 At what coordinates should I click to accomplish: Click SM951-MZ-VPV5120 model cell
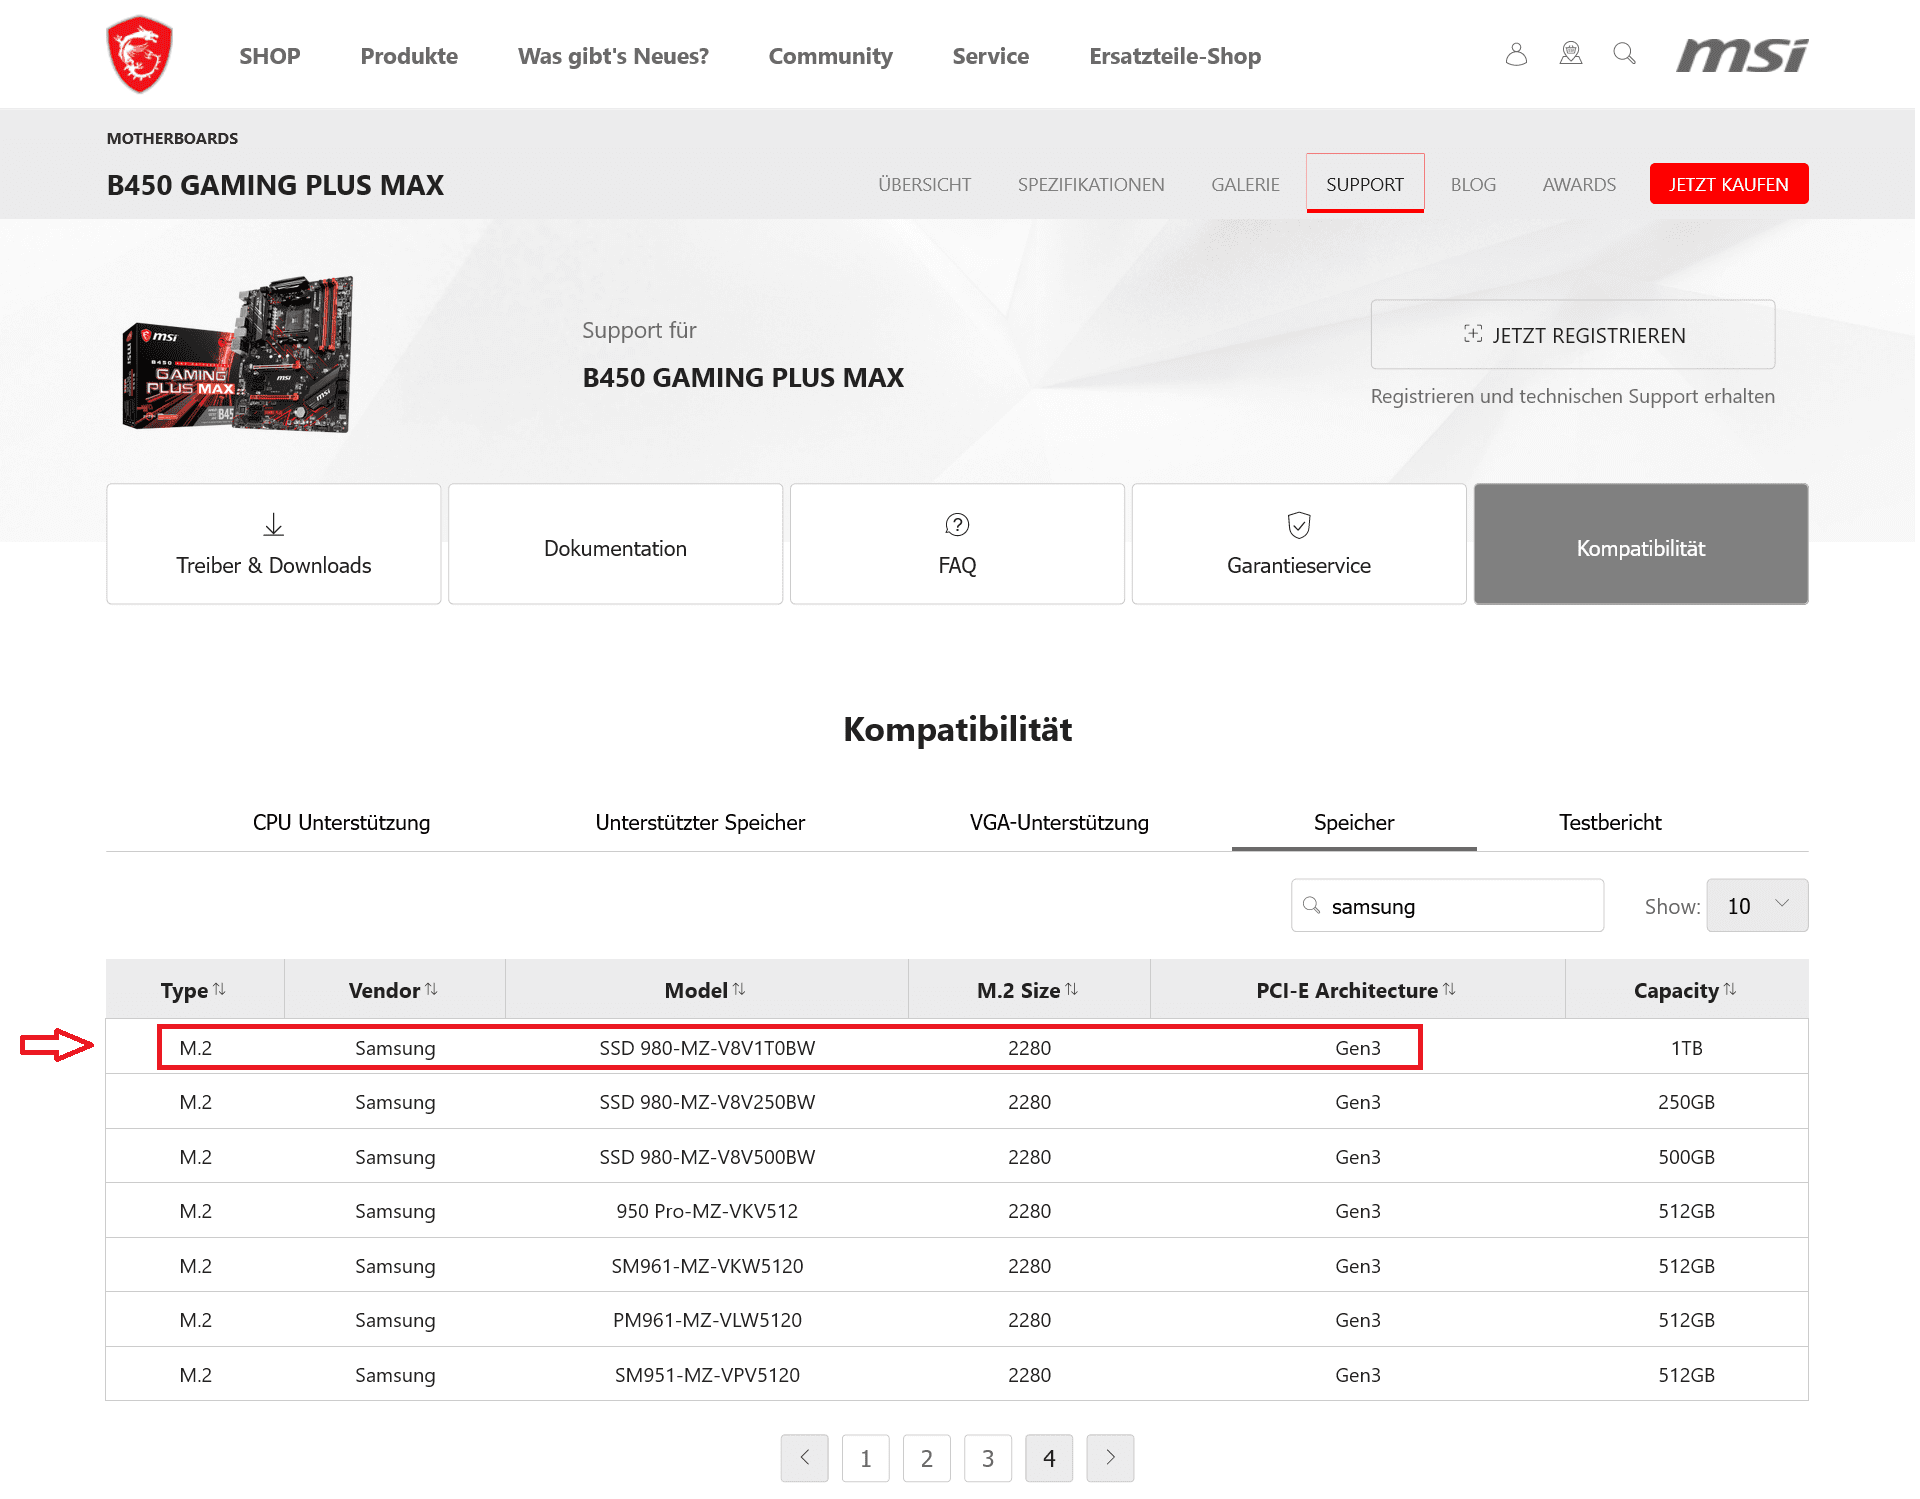[x=707, y=1375]
